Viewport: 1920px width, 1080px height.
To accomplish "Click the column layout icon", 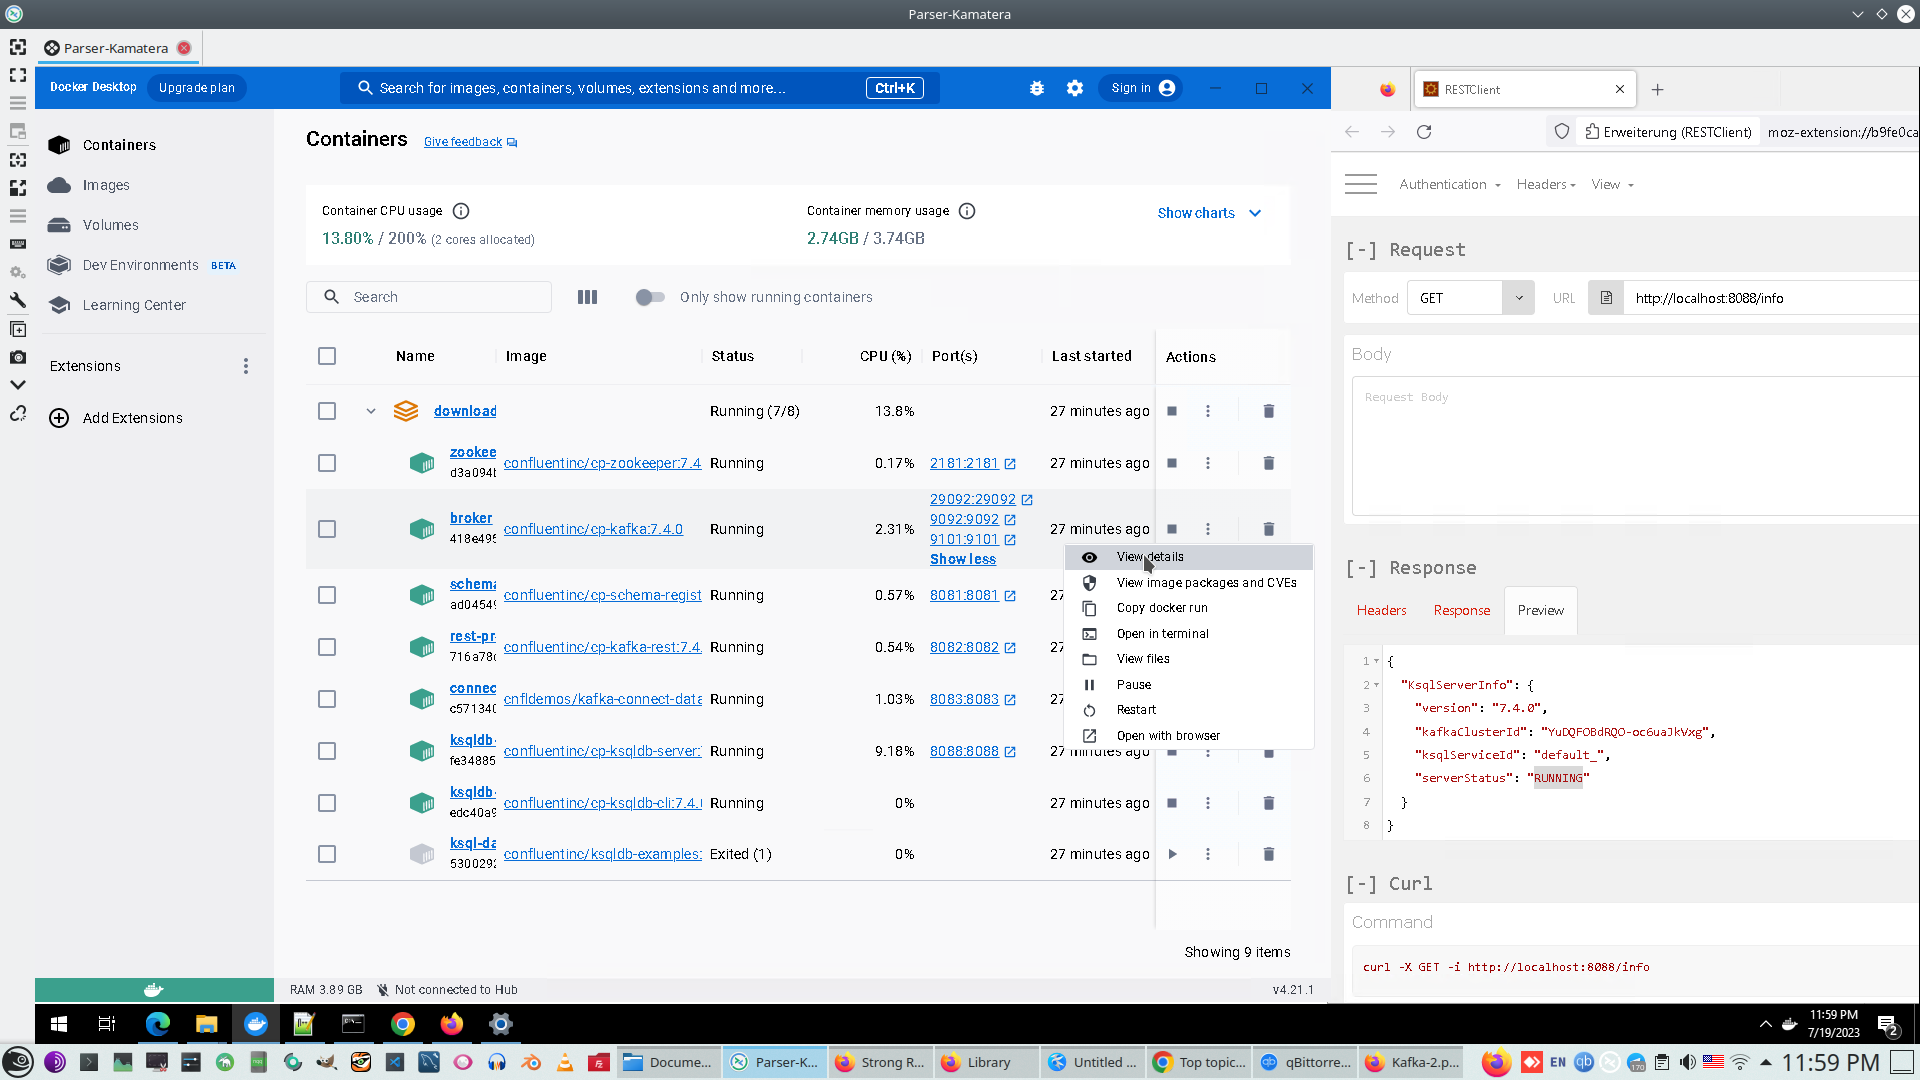I will [587, 297].
